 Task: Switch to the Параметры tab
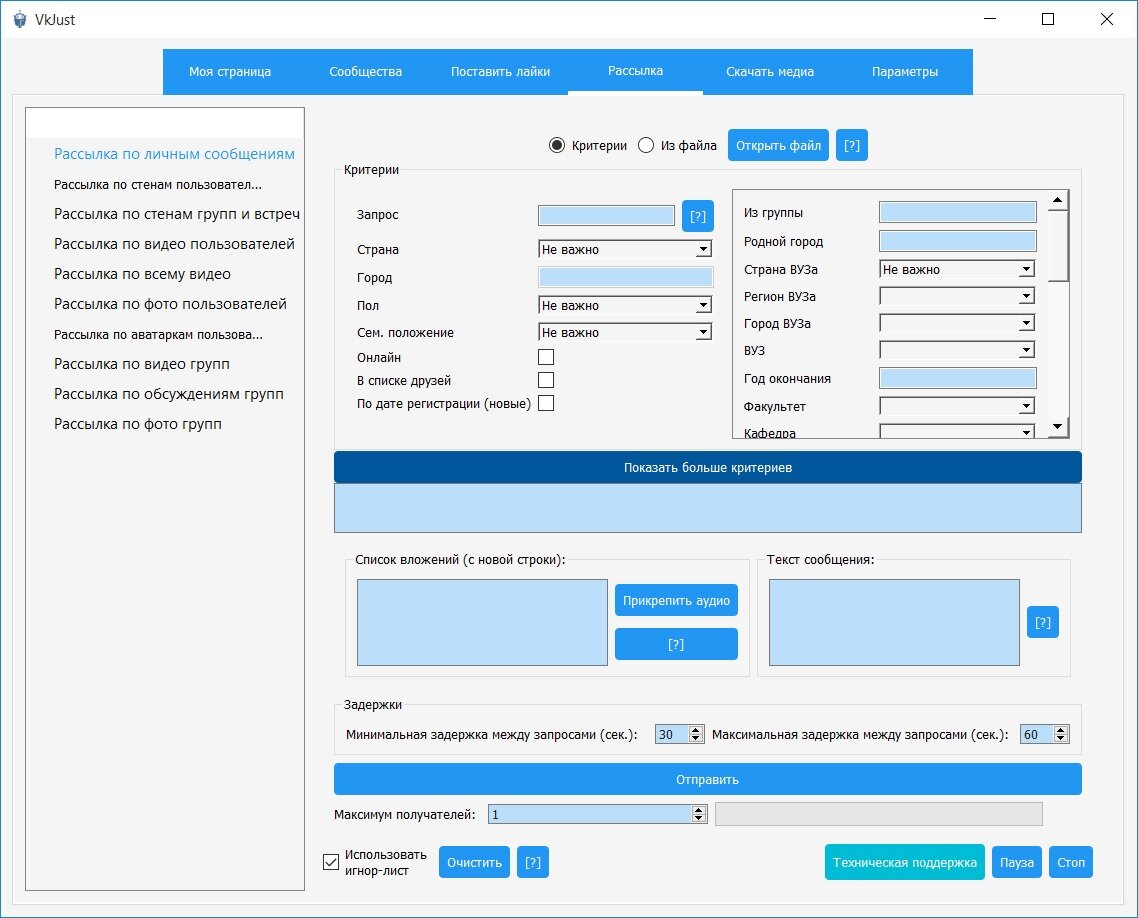tap(905, 72)
